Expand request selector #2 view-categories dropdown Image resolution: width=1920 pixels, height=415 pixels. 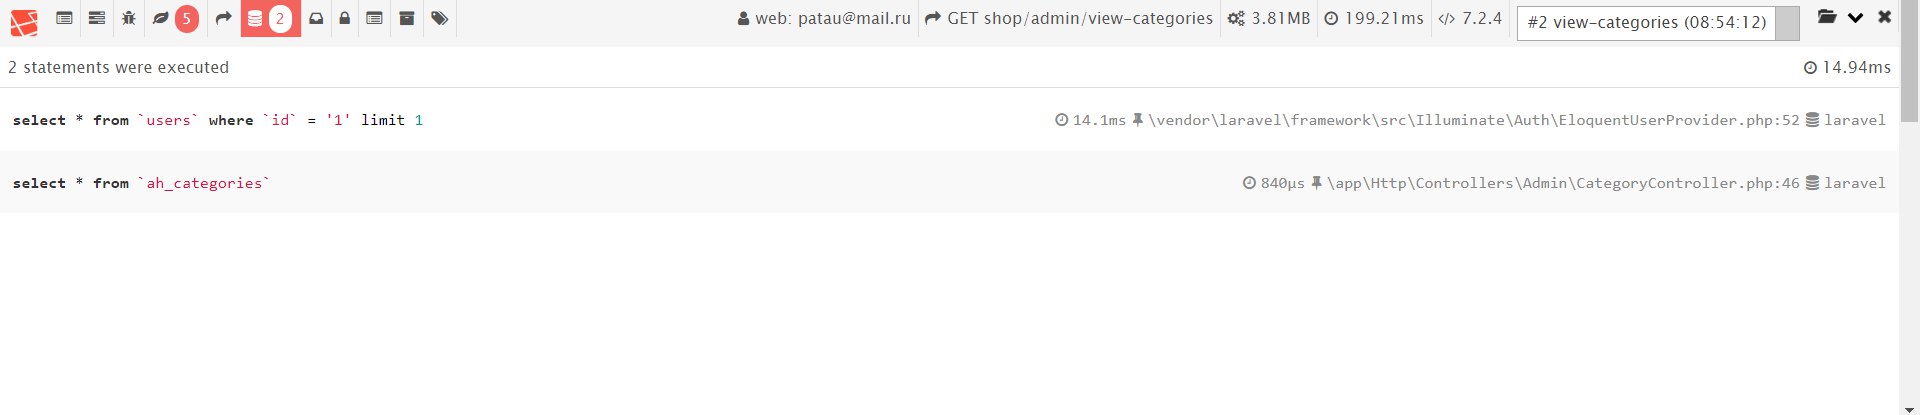coord(1658,23)
